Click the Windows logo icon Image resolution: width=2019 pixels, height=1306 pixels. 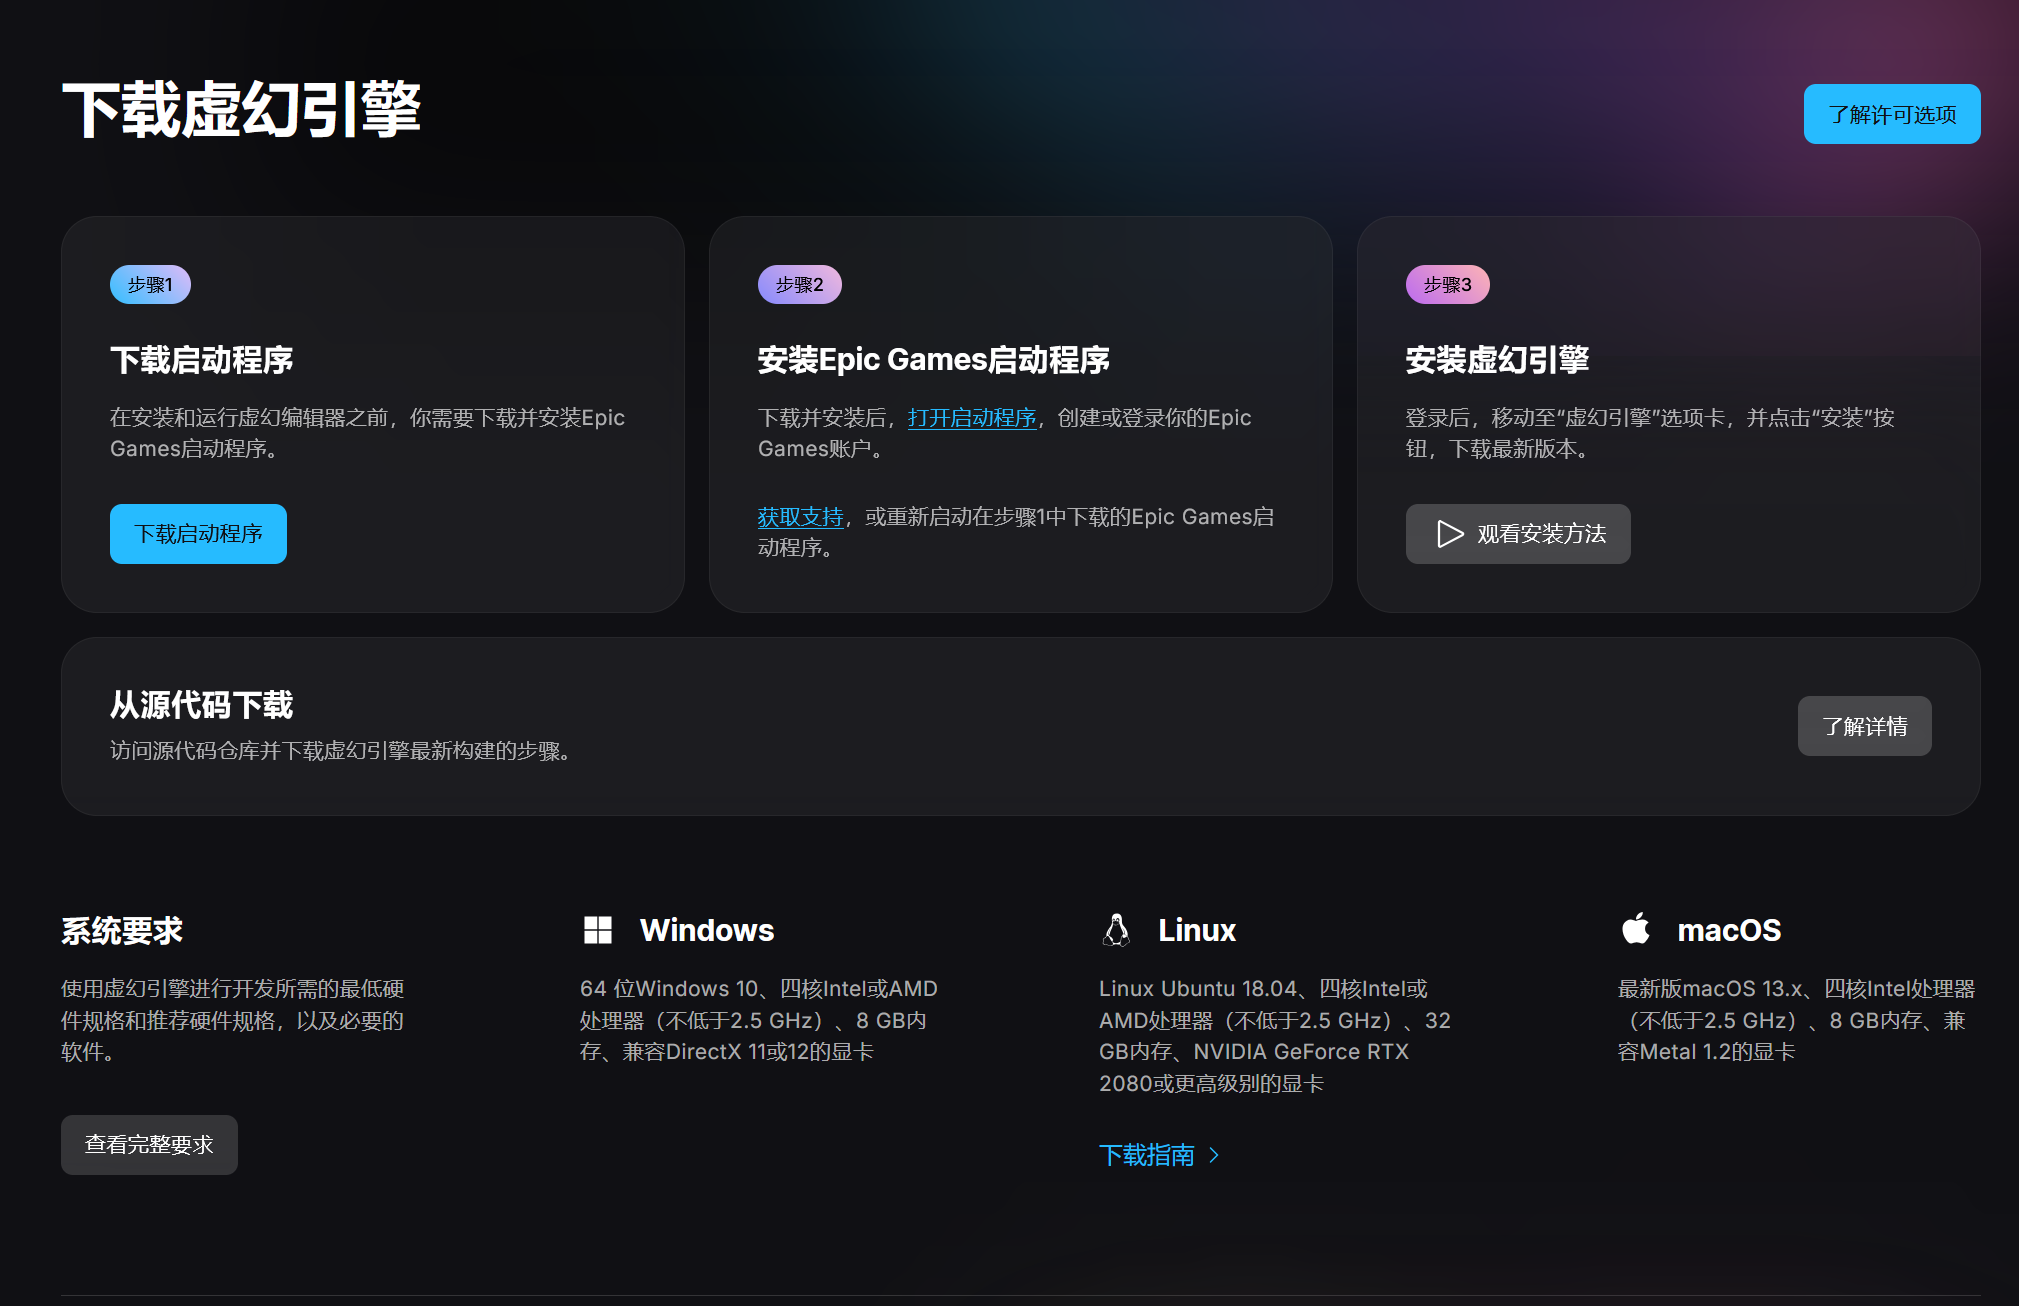pyautogui.click(x=597, y=930)
